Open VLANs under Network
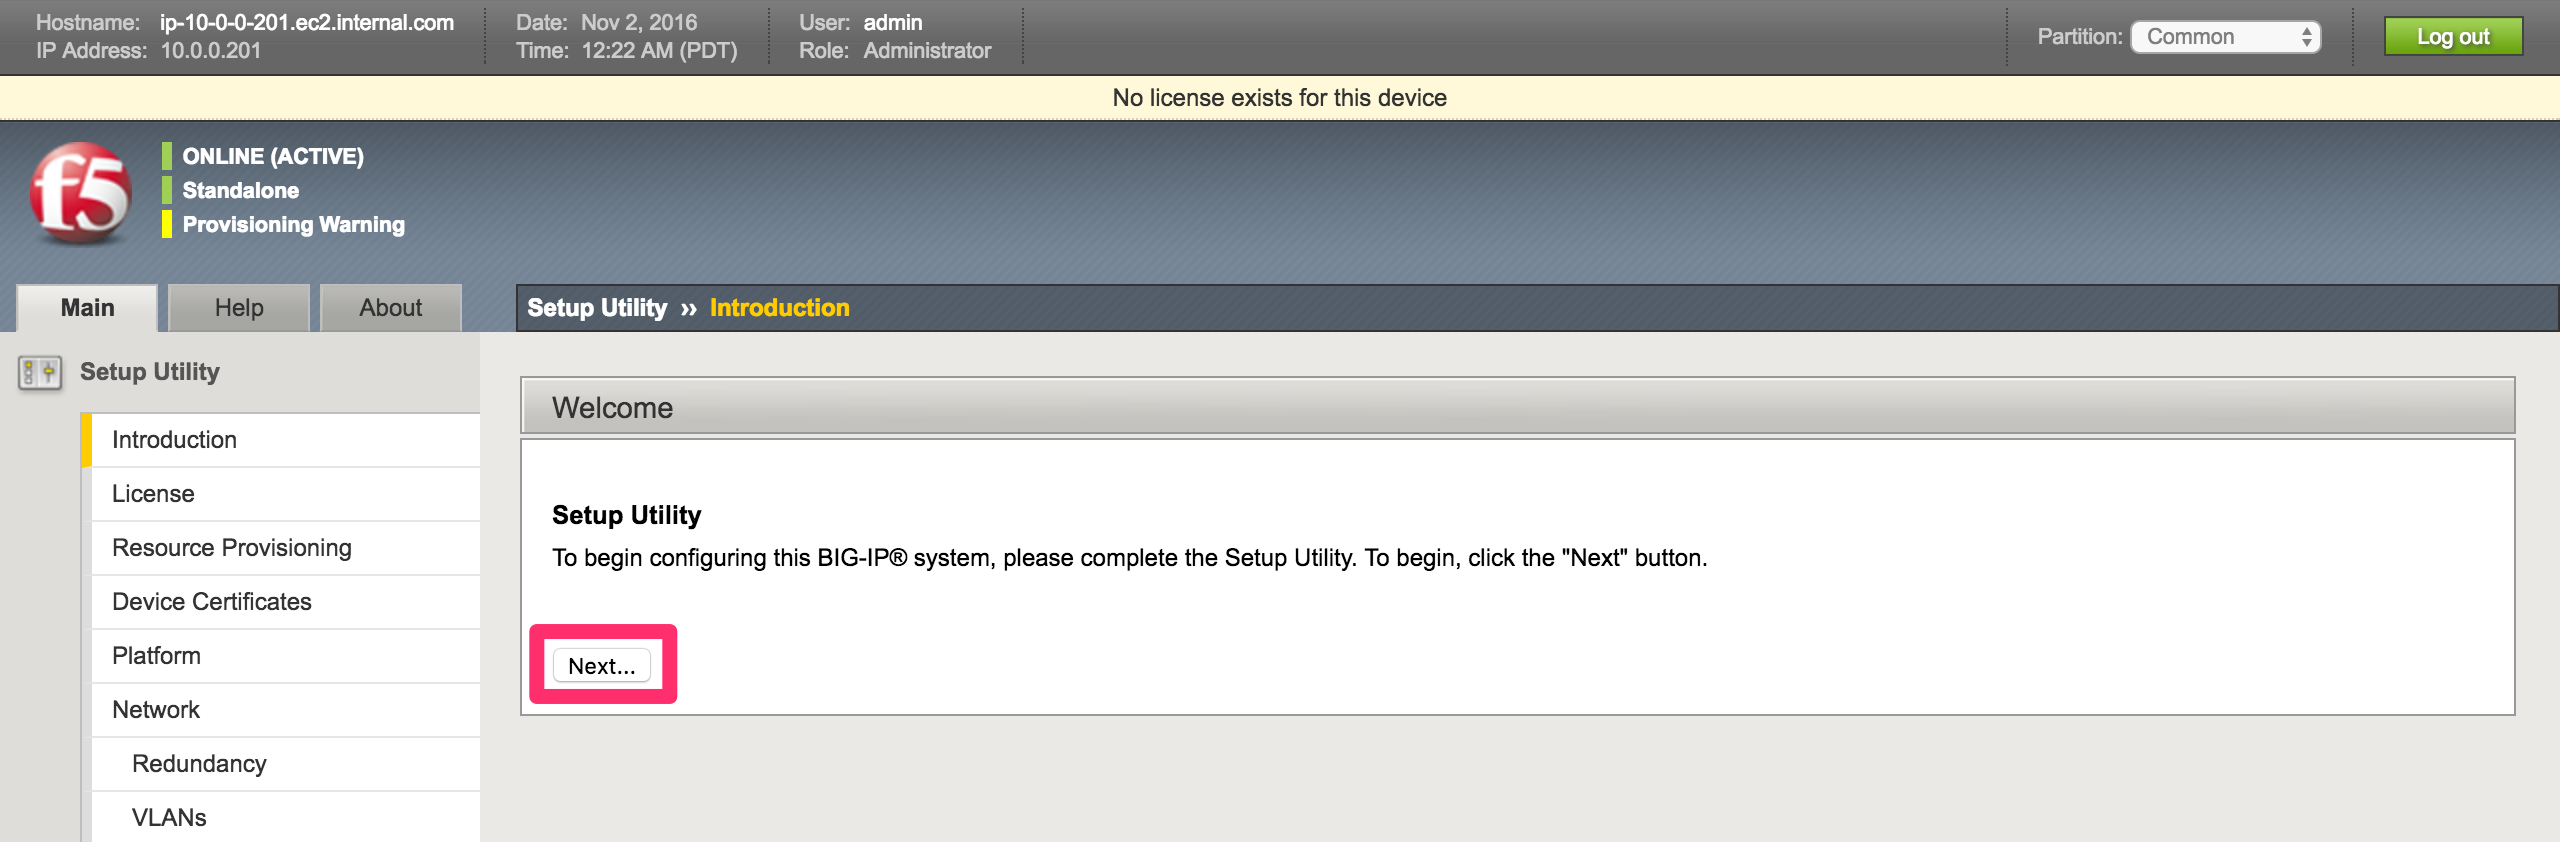The height and width of the screenshot is (842, 2560). point(286,818)
